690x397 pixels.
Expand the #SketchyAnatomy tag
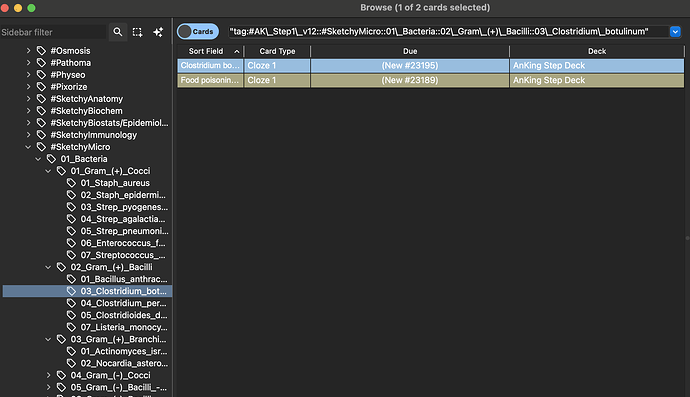pos(28,99)
